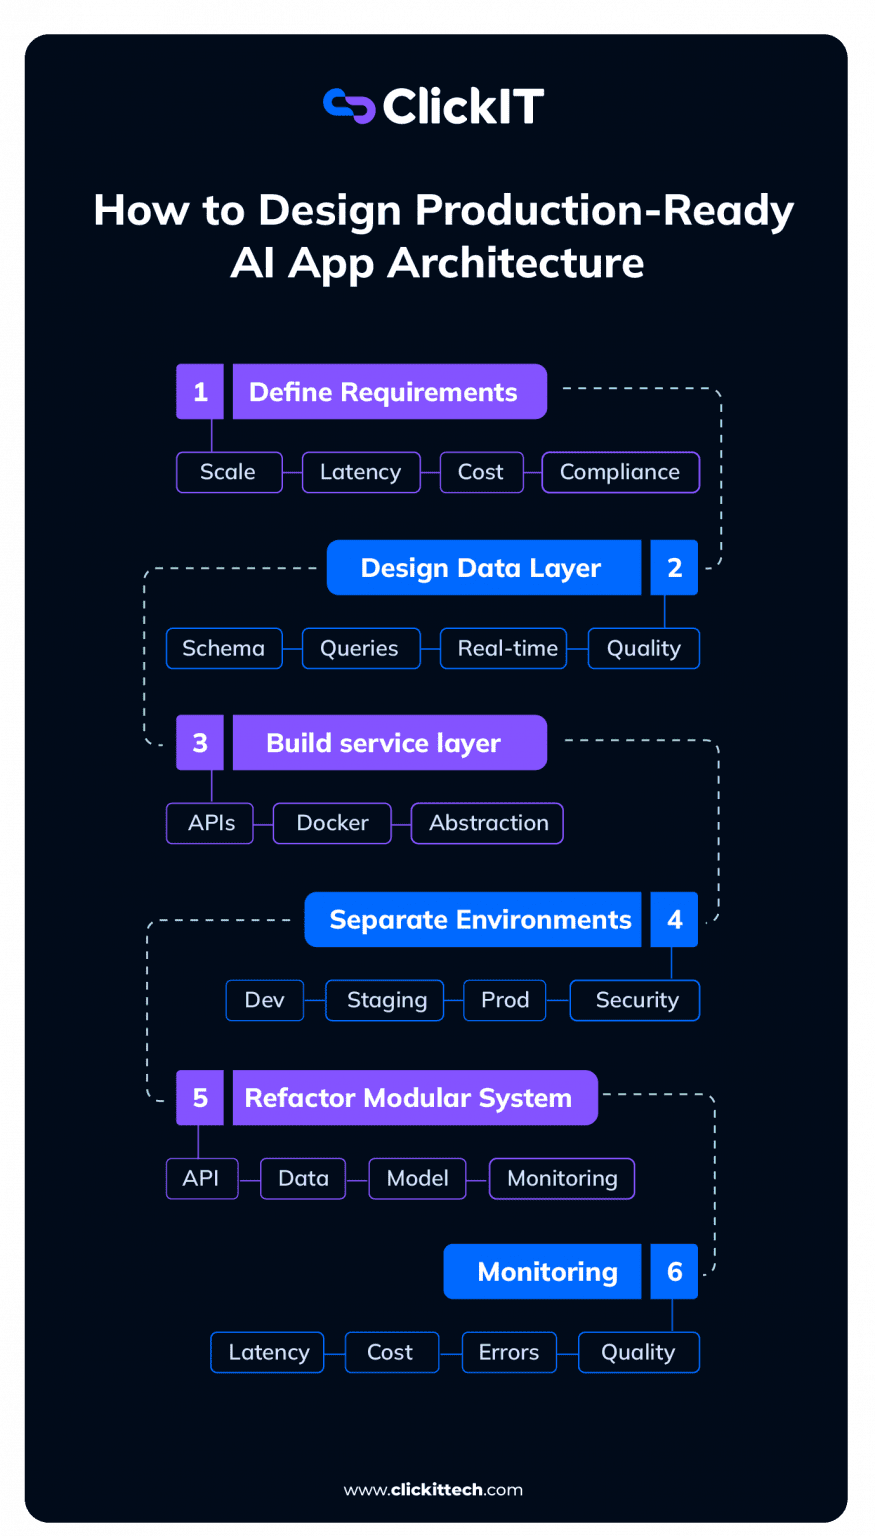875x1536 pixels.
Task: Select the Errors tag
Action: (x=509, y=1352)
